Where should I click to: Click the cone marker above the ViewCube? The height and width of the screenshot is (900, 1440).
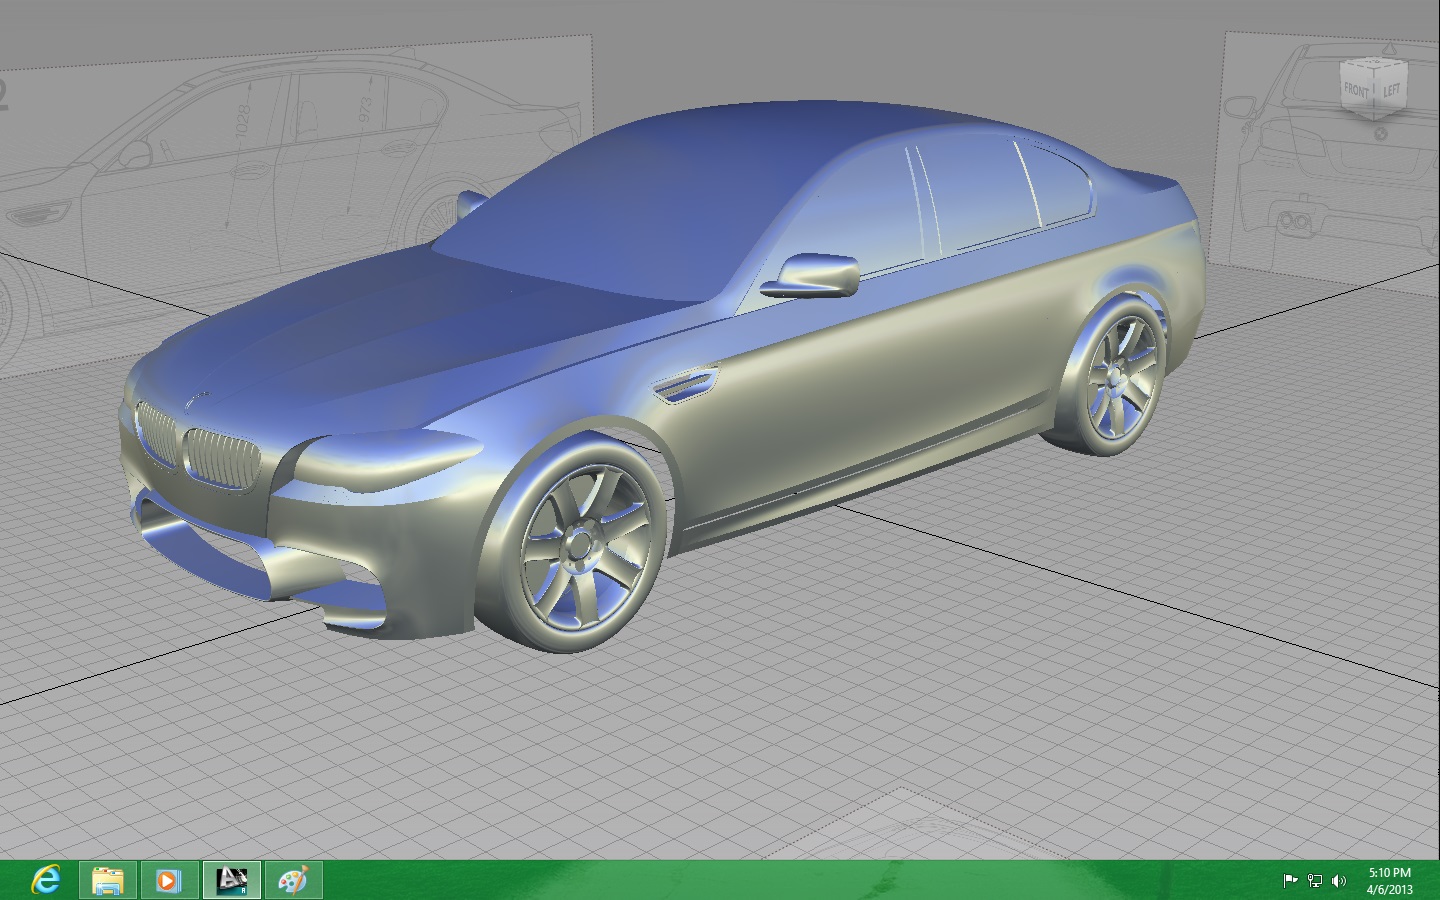pos(1389,49)
